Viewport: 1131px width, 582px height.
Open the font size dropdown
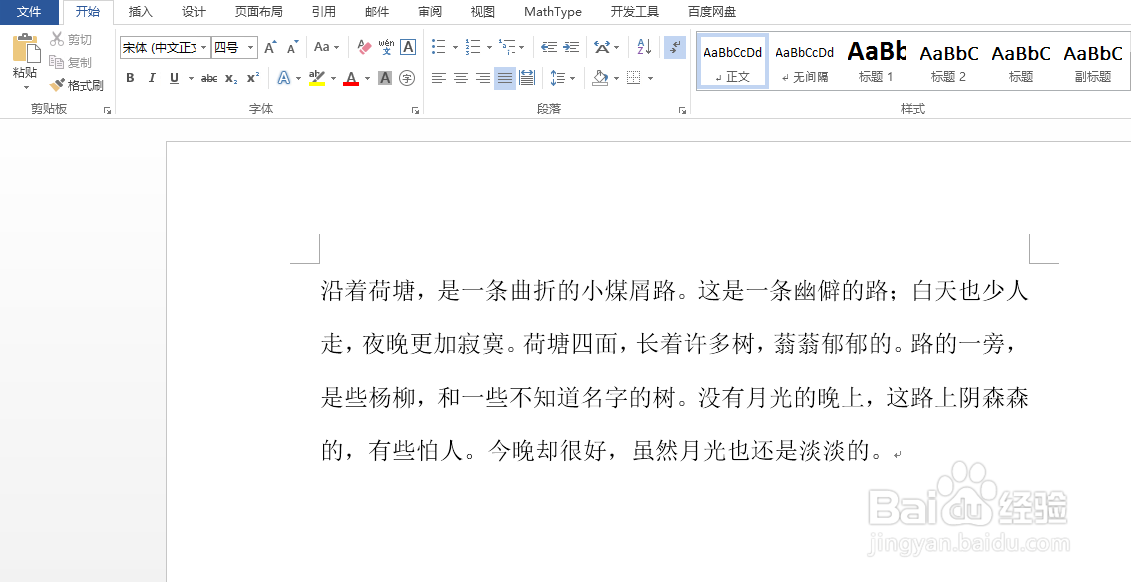pos(250,48)
